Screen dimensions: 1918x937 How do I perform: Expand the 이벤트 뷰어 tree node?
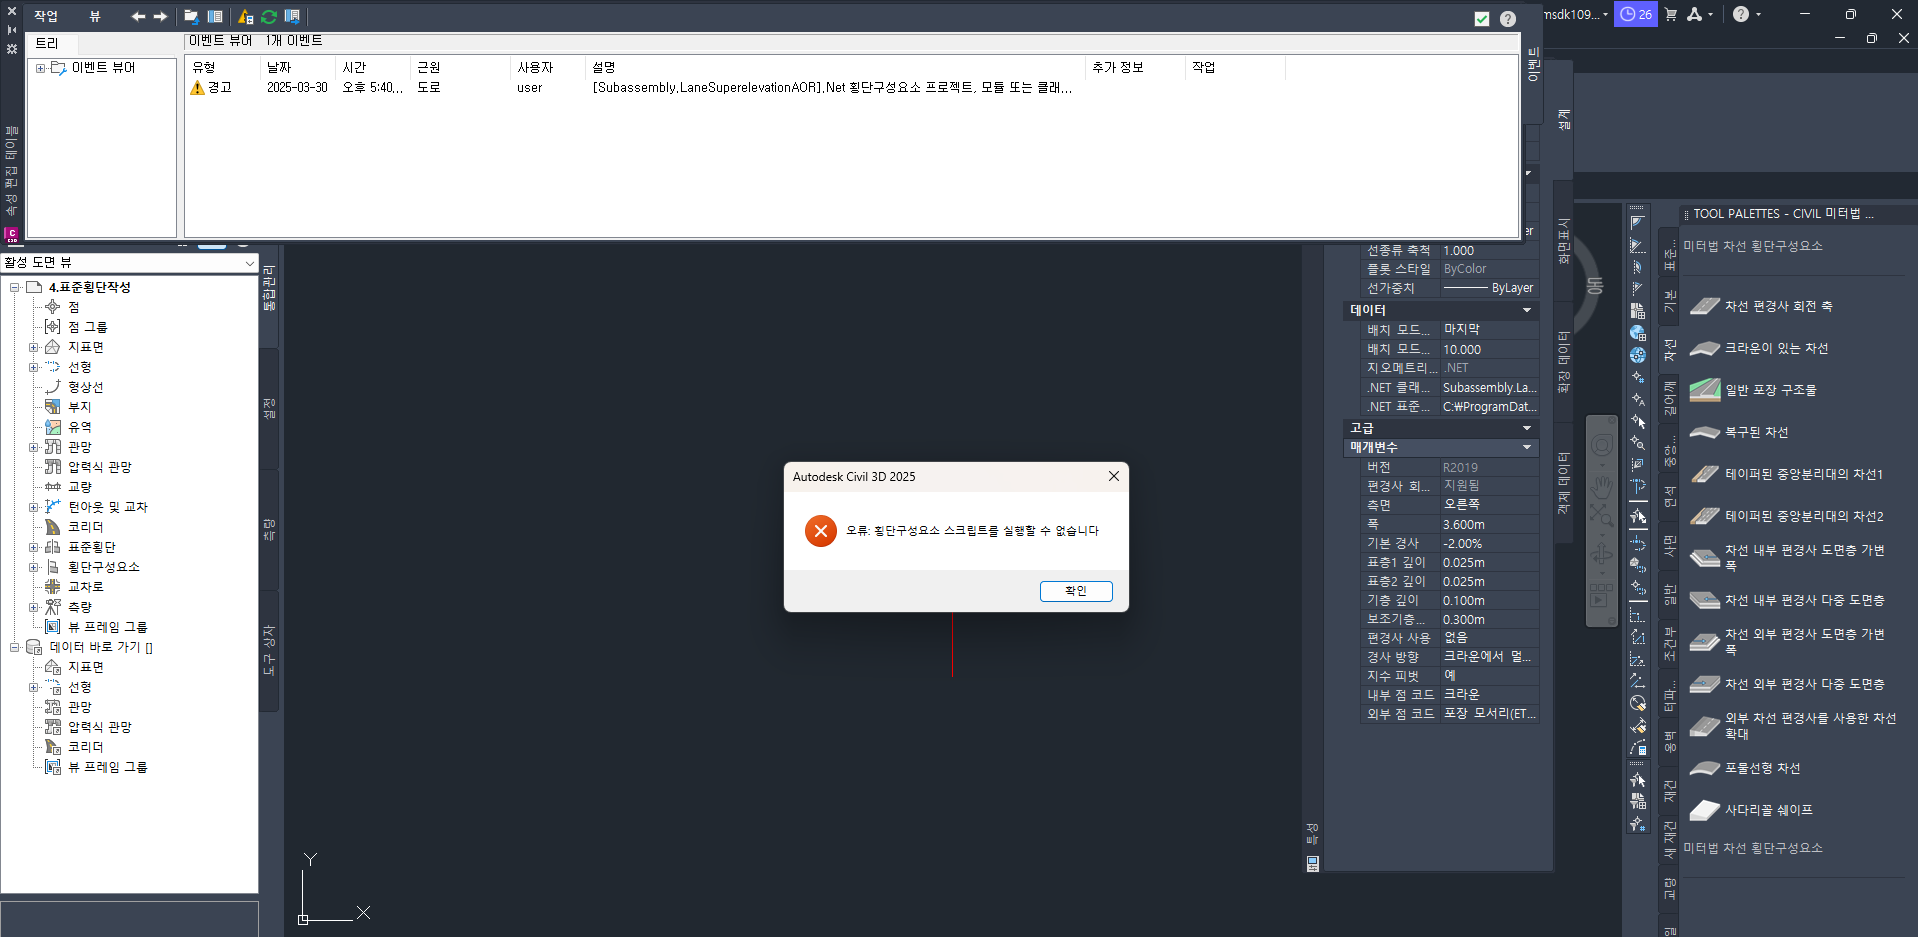[x=40, y=68]
